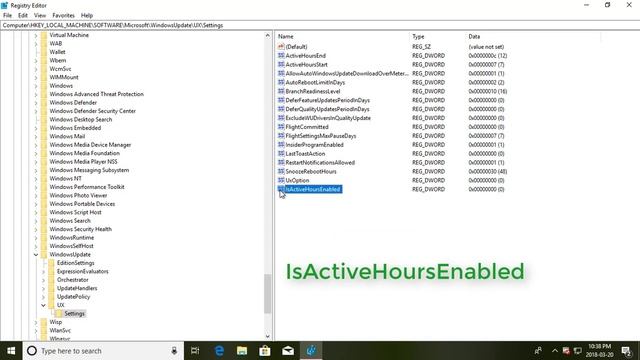Open Mail app from the taskbar
This screenshot has width=640, height=360.
[x=288, y=351]
